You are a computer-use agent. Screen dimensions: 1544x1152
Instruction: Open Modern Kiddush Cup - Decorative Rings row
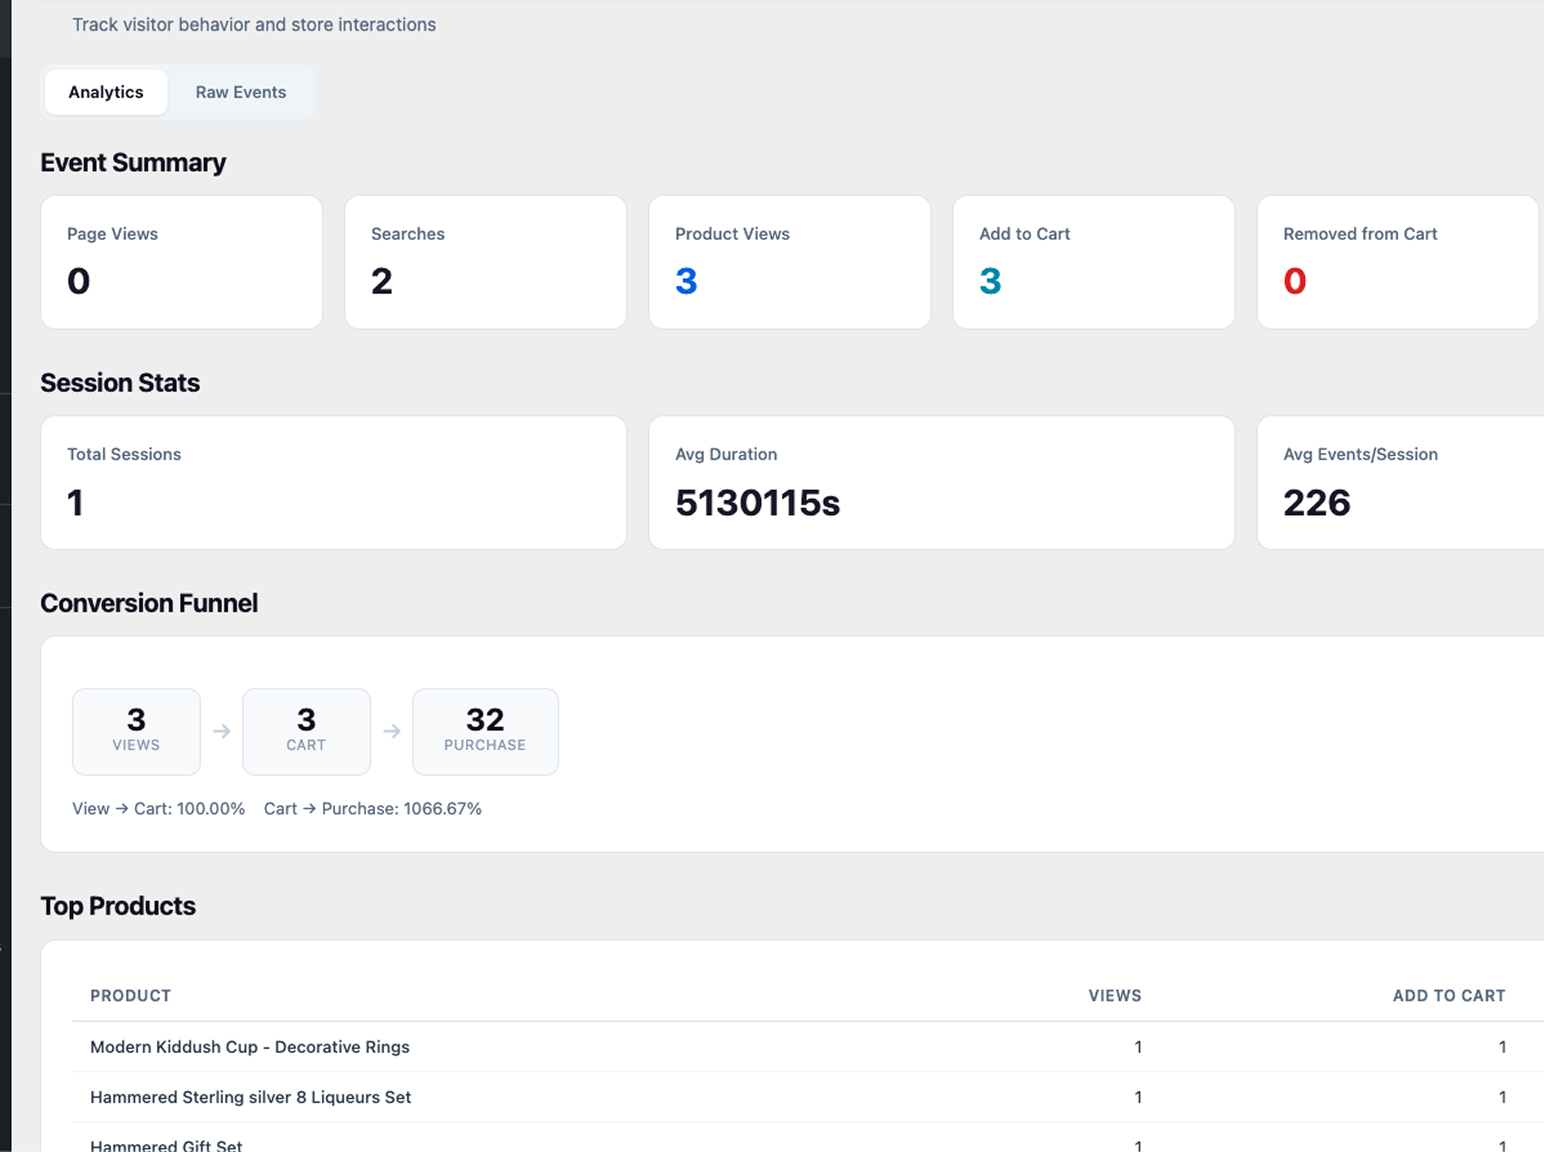[249, 1047]
